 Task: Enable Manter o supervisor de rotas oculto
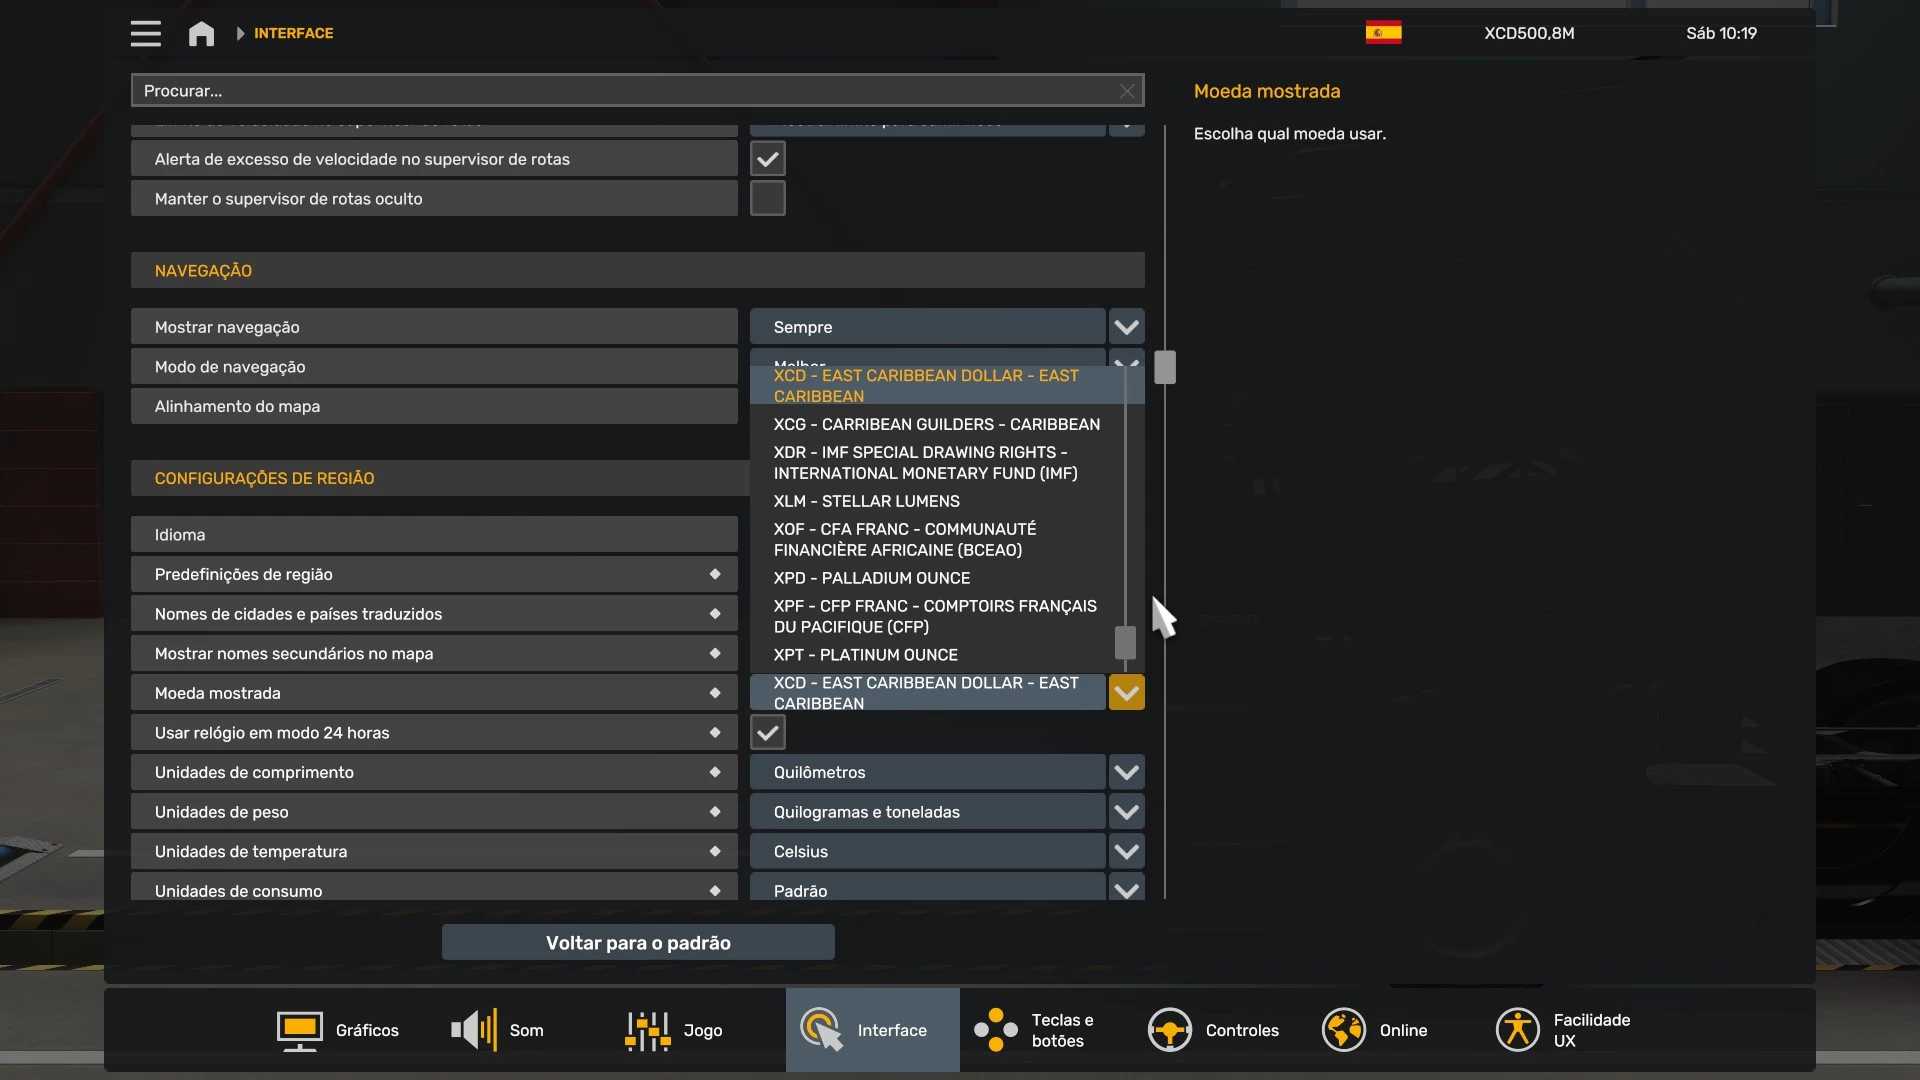[x=767, y=199]
